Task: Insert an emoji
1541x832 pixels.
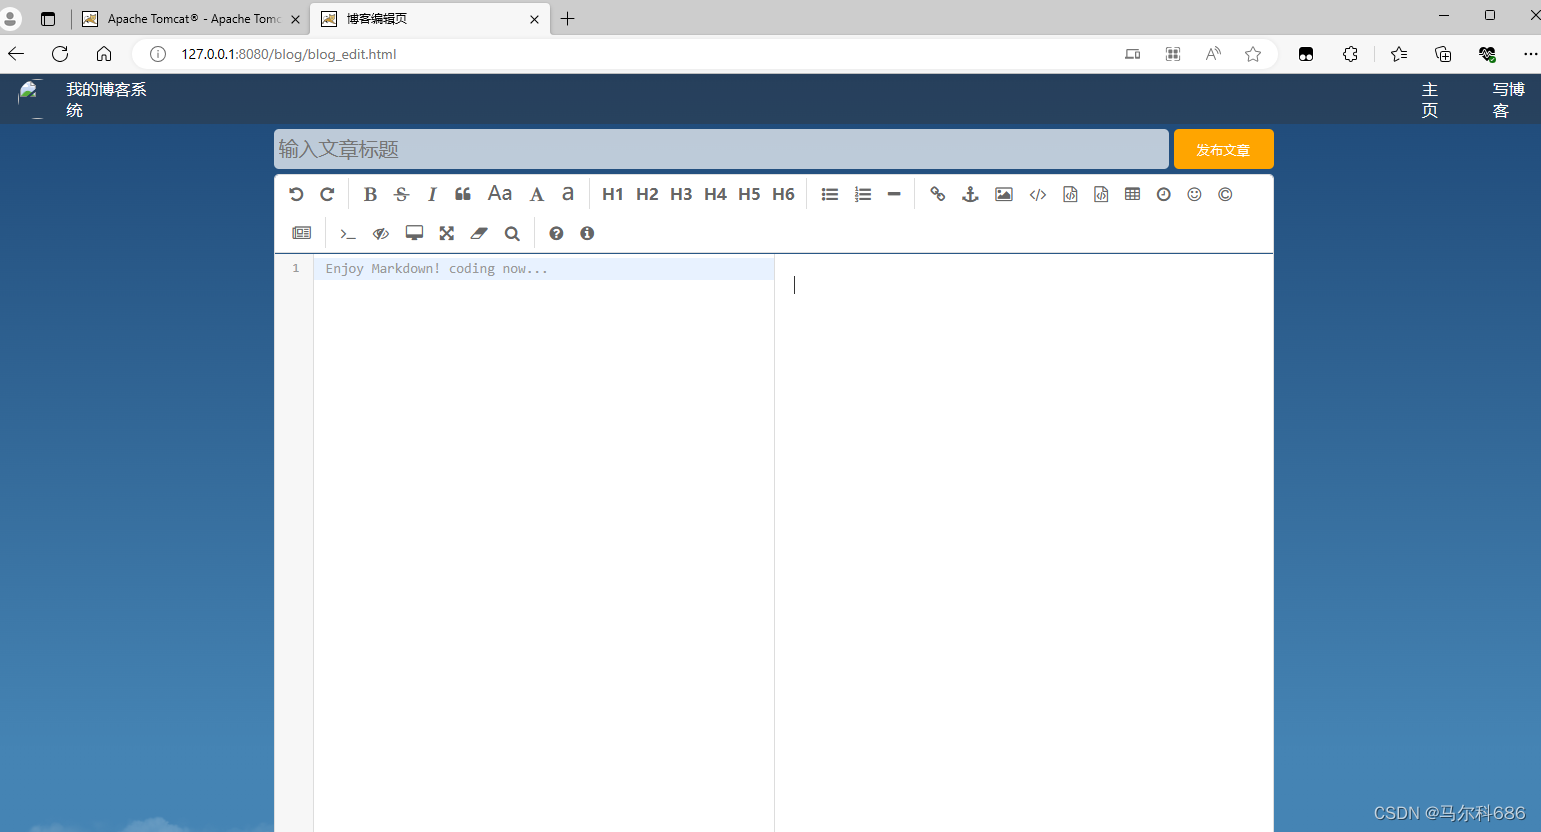Action: (x=1194, y=194)
